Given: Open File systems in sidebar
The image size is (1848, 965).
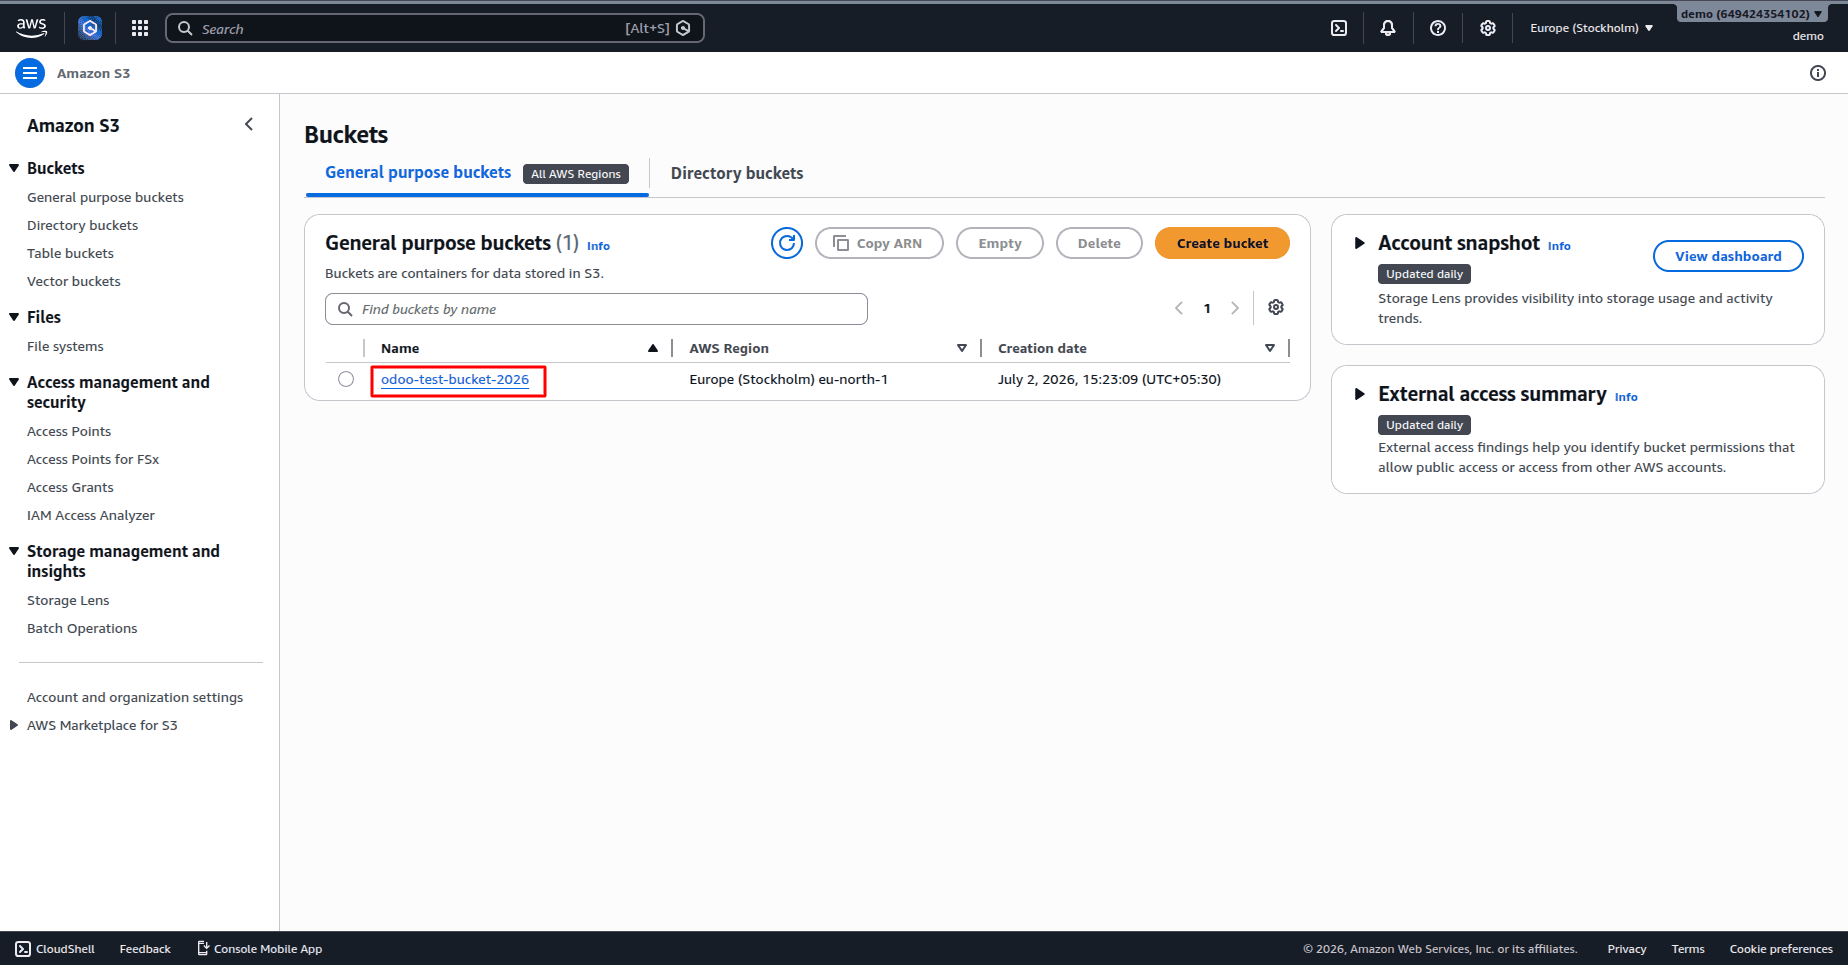Looking at the screenshot, I should 65,346.
